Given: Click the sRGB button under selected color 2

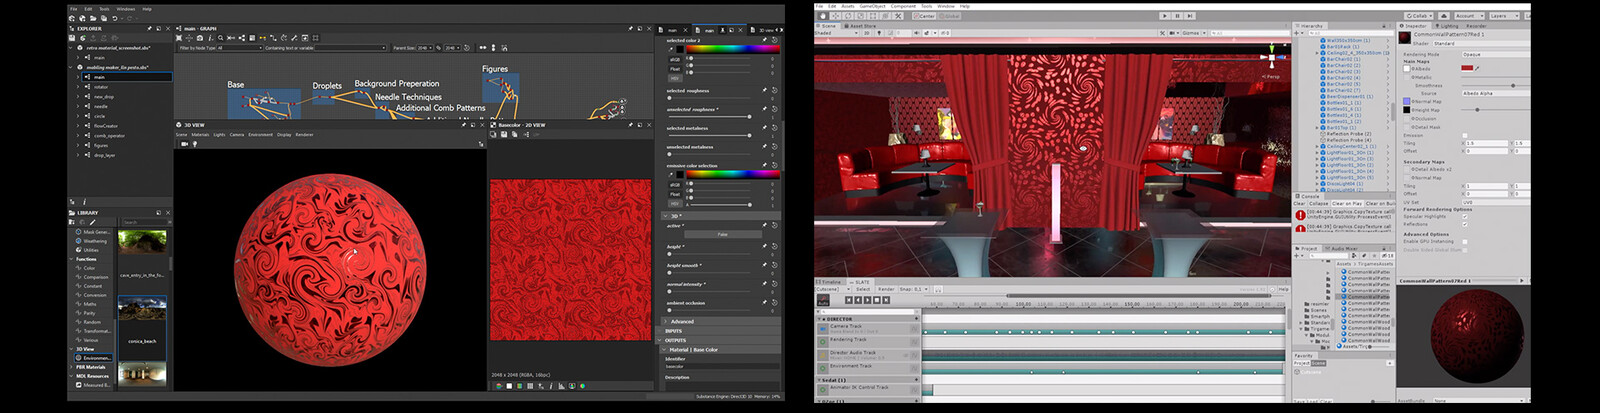Looking at the screenshot, I should coord(674,60).
